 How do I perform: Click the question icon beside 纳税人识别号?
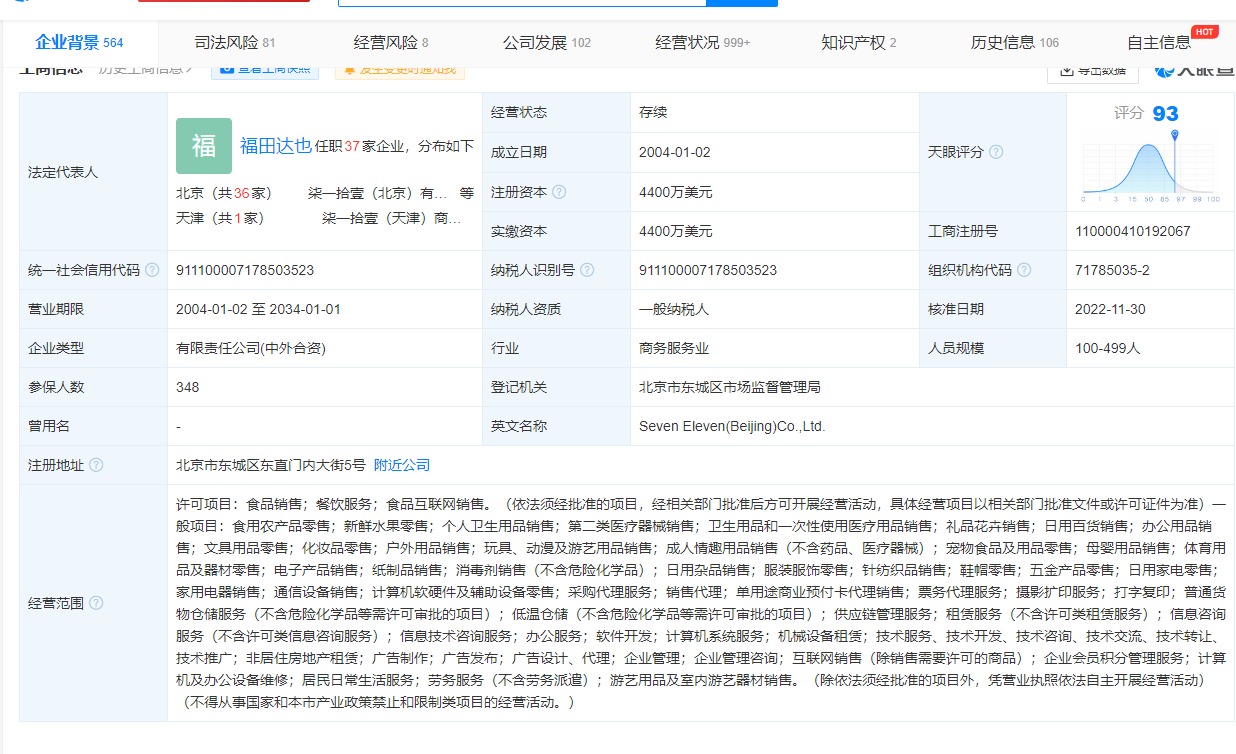pyautogui.click(x=587, y=270)
